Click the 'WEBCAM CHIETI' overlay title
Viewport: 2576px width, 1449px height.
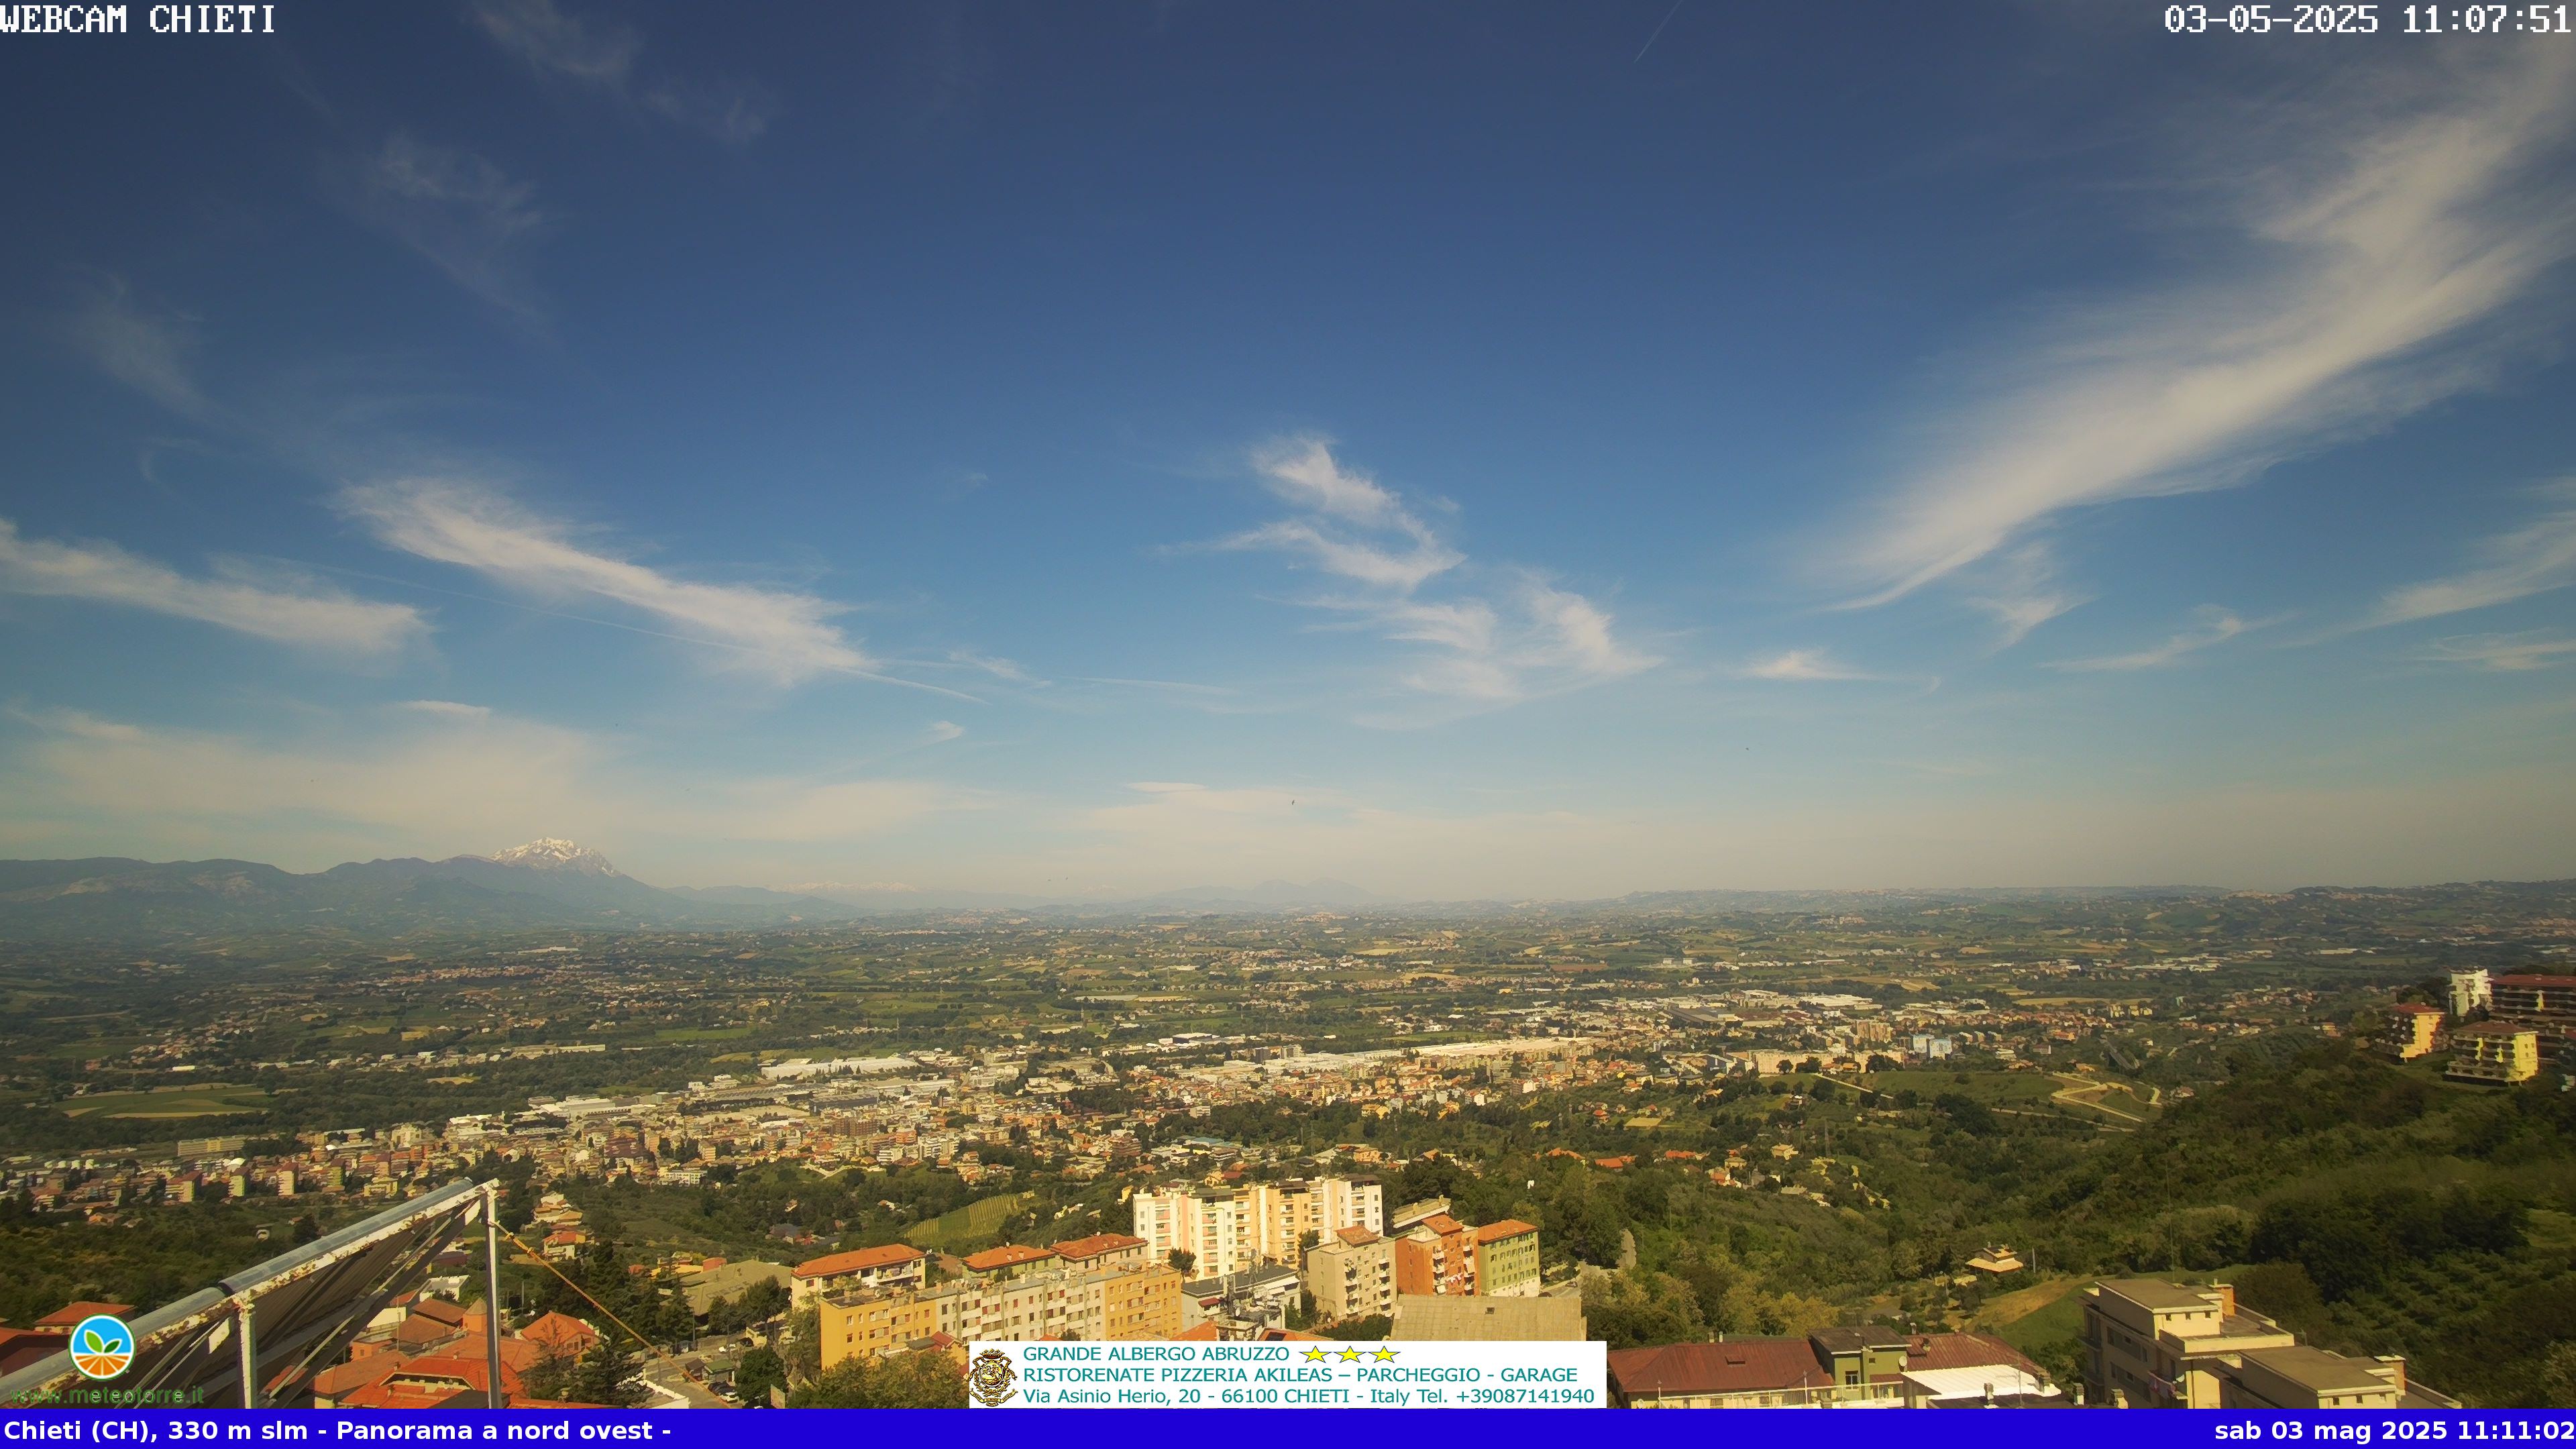[138, 19]
